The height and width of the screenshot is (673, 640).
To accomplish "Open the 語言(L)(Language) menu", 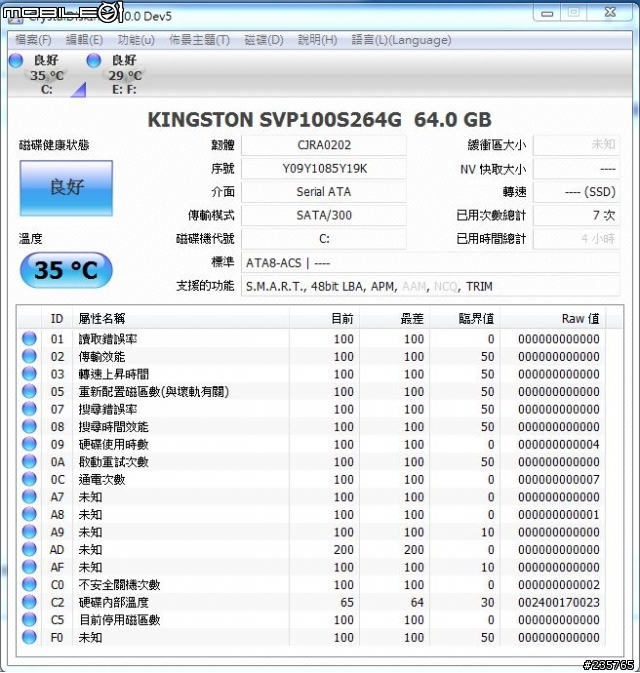I will click(x=401, y=40).
